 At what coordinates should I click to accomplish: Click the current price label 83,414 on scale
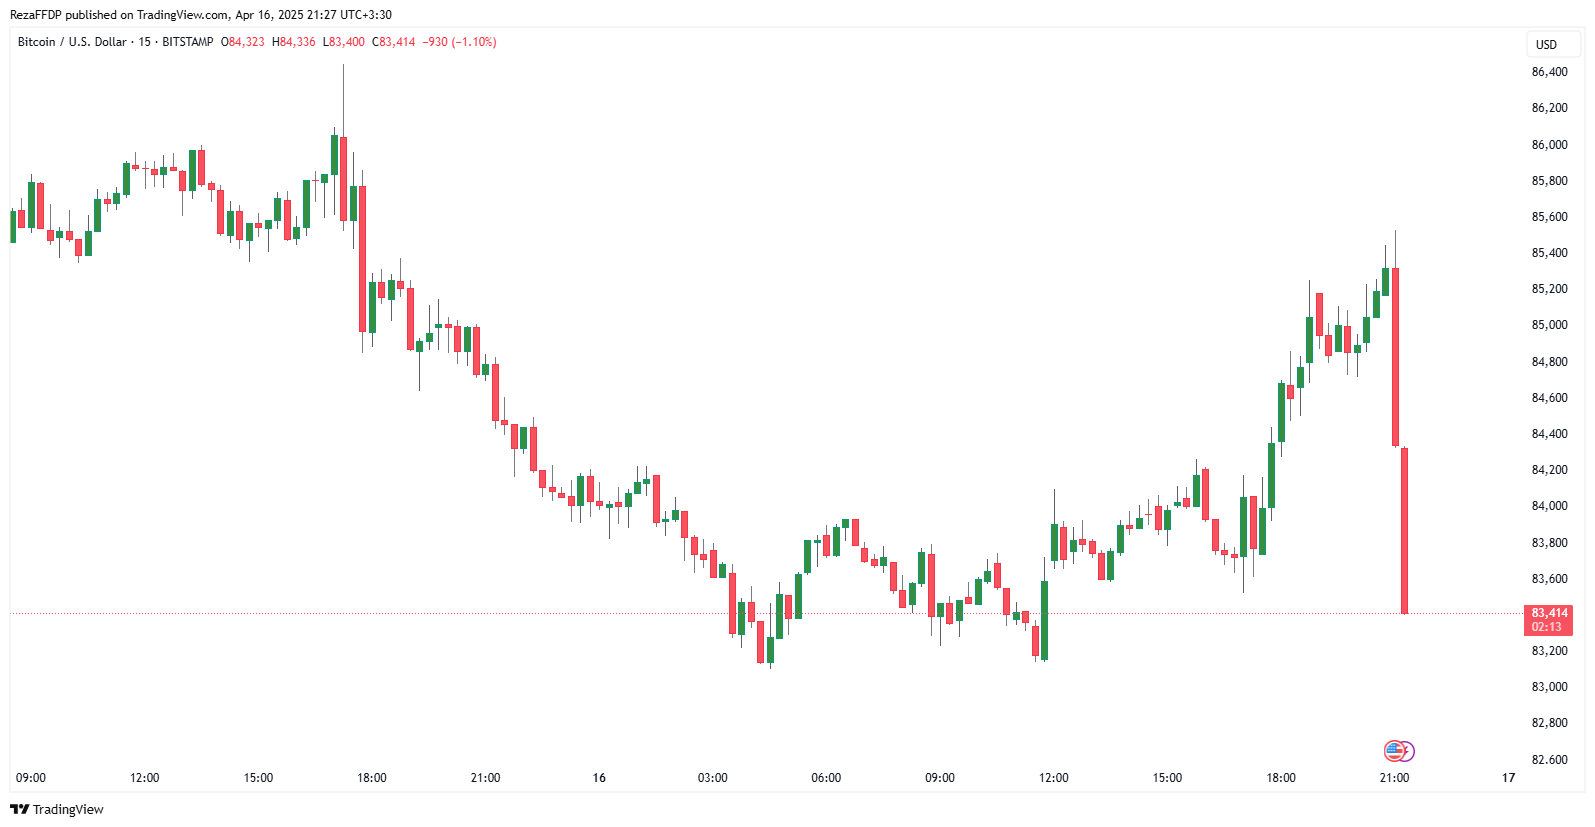[1549, 613]
